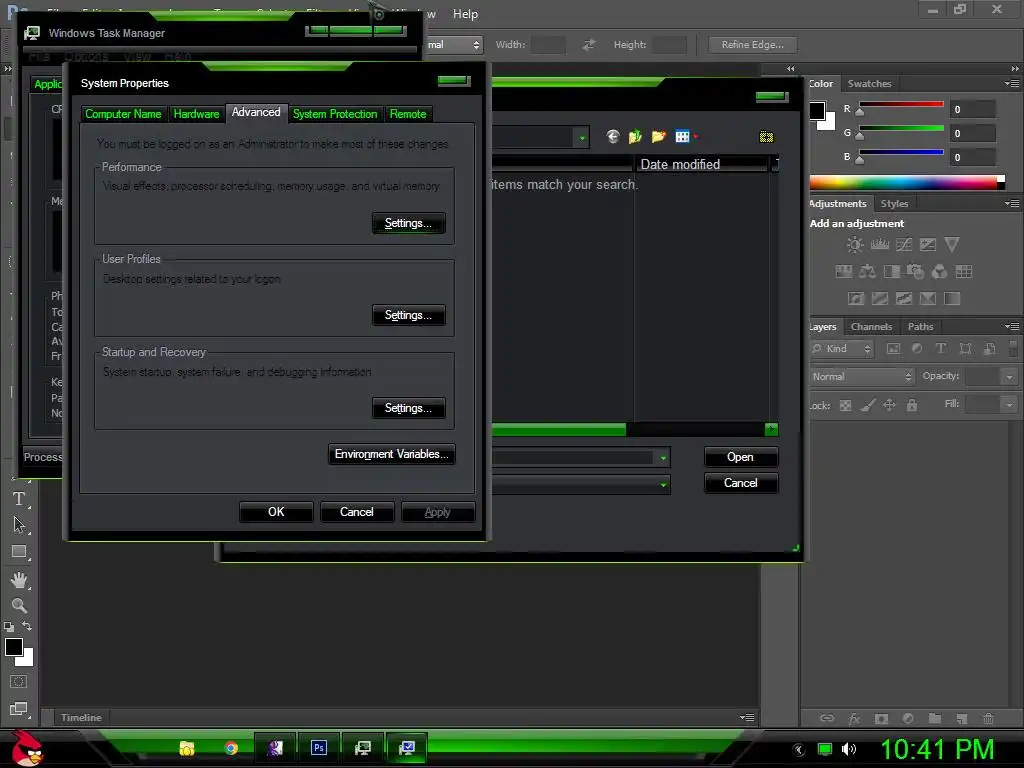Add Black & White adjustment icon

pos(891,271)
